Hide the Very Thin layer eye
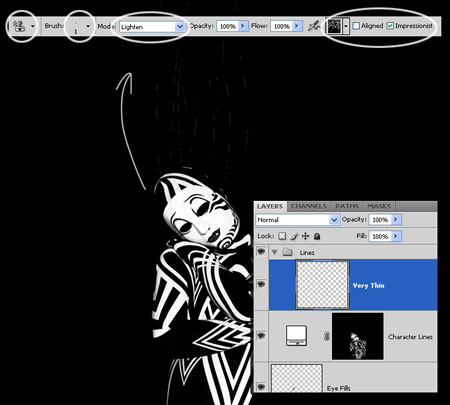Screen dimensions: 450x405 [261, 284]
